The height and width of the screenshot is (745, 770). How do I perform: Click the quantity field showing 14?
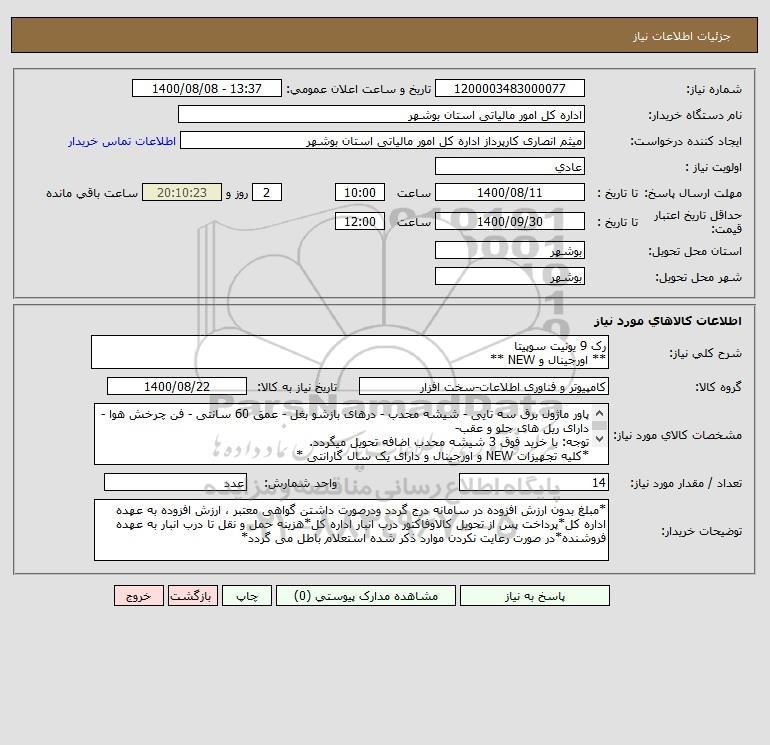[x=534, y=482]
